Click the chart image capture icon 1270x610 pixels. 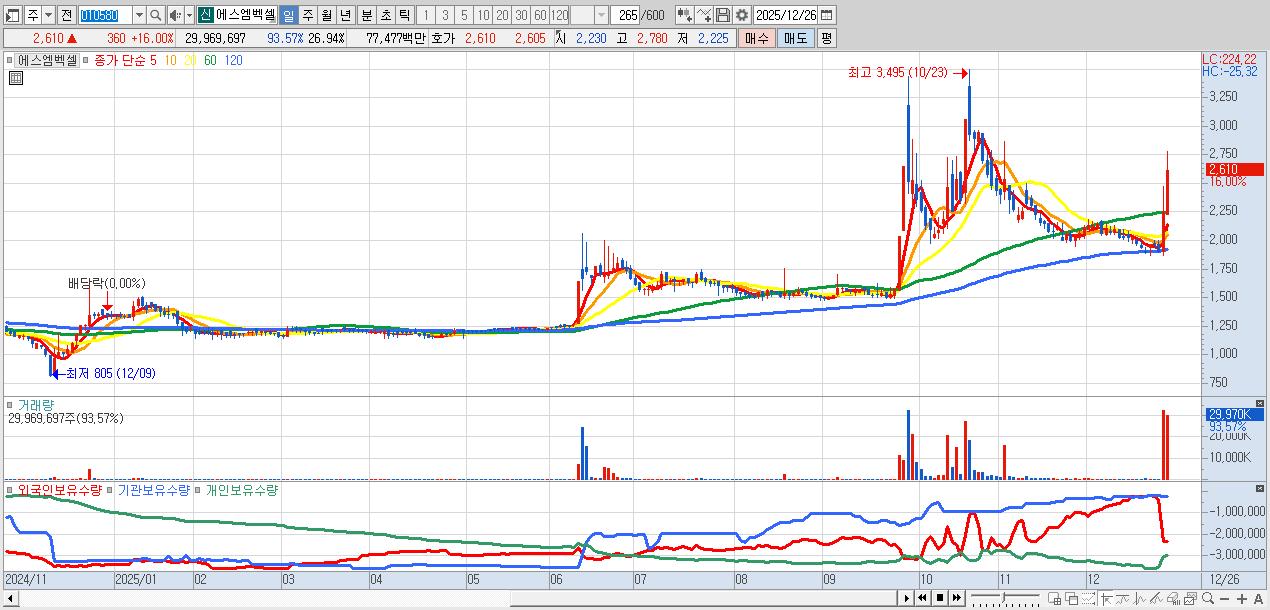tap(1191, 598)
